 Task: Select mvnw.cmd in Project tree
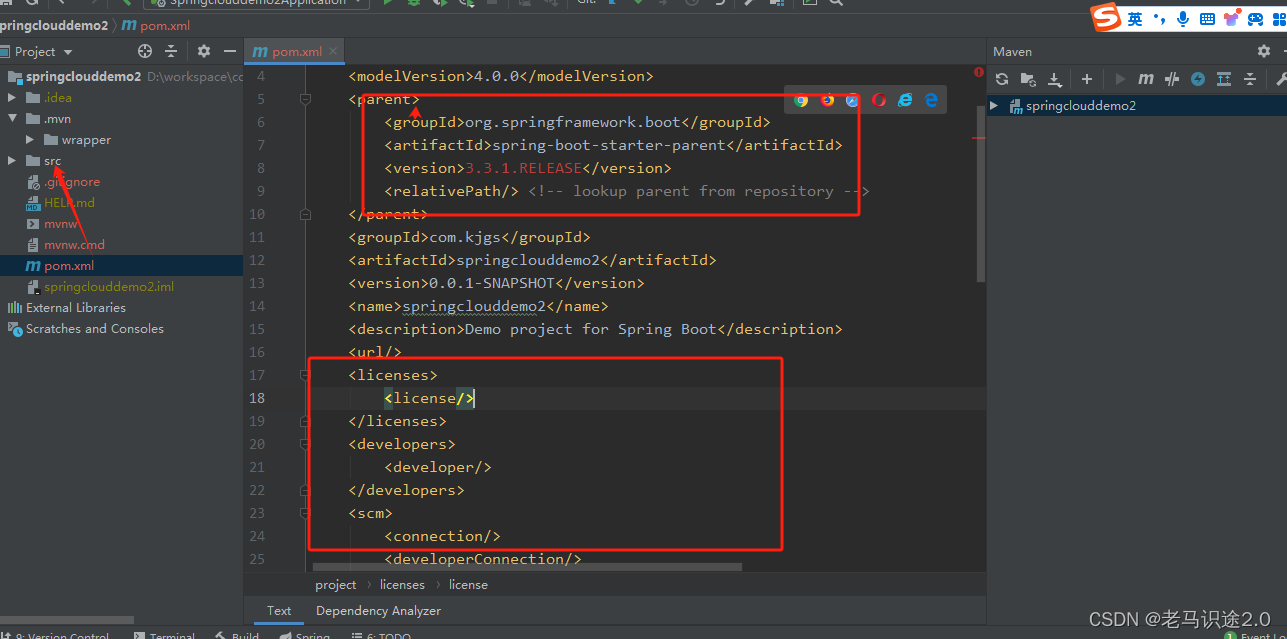coord(74,244)
